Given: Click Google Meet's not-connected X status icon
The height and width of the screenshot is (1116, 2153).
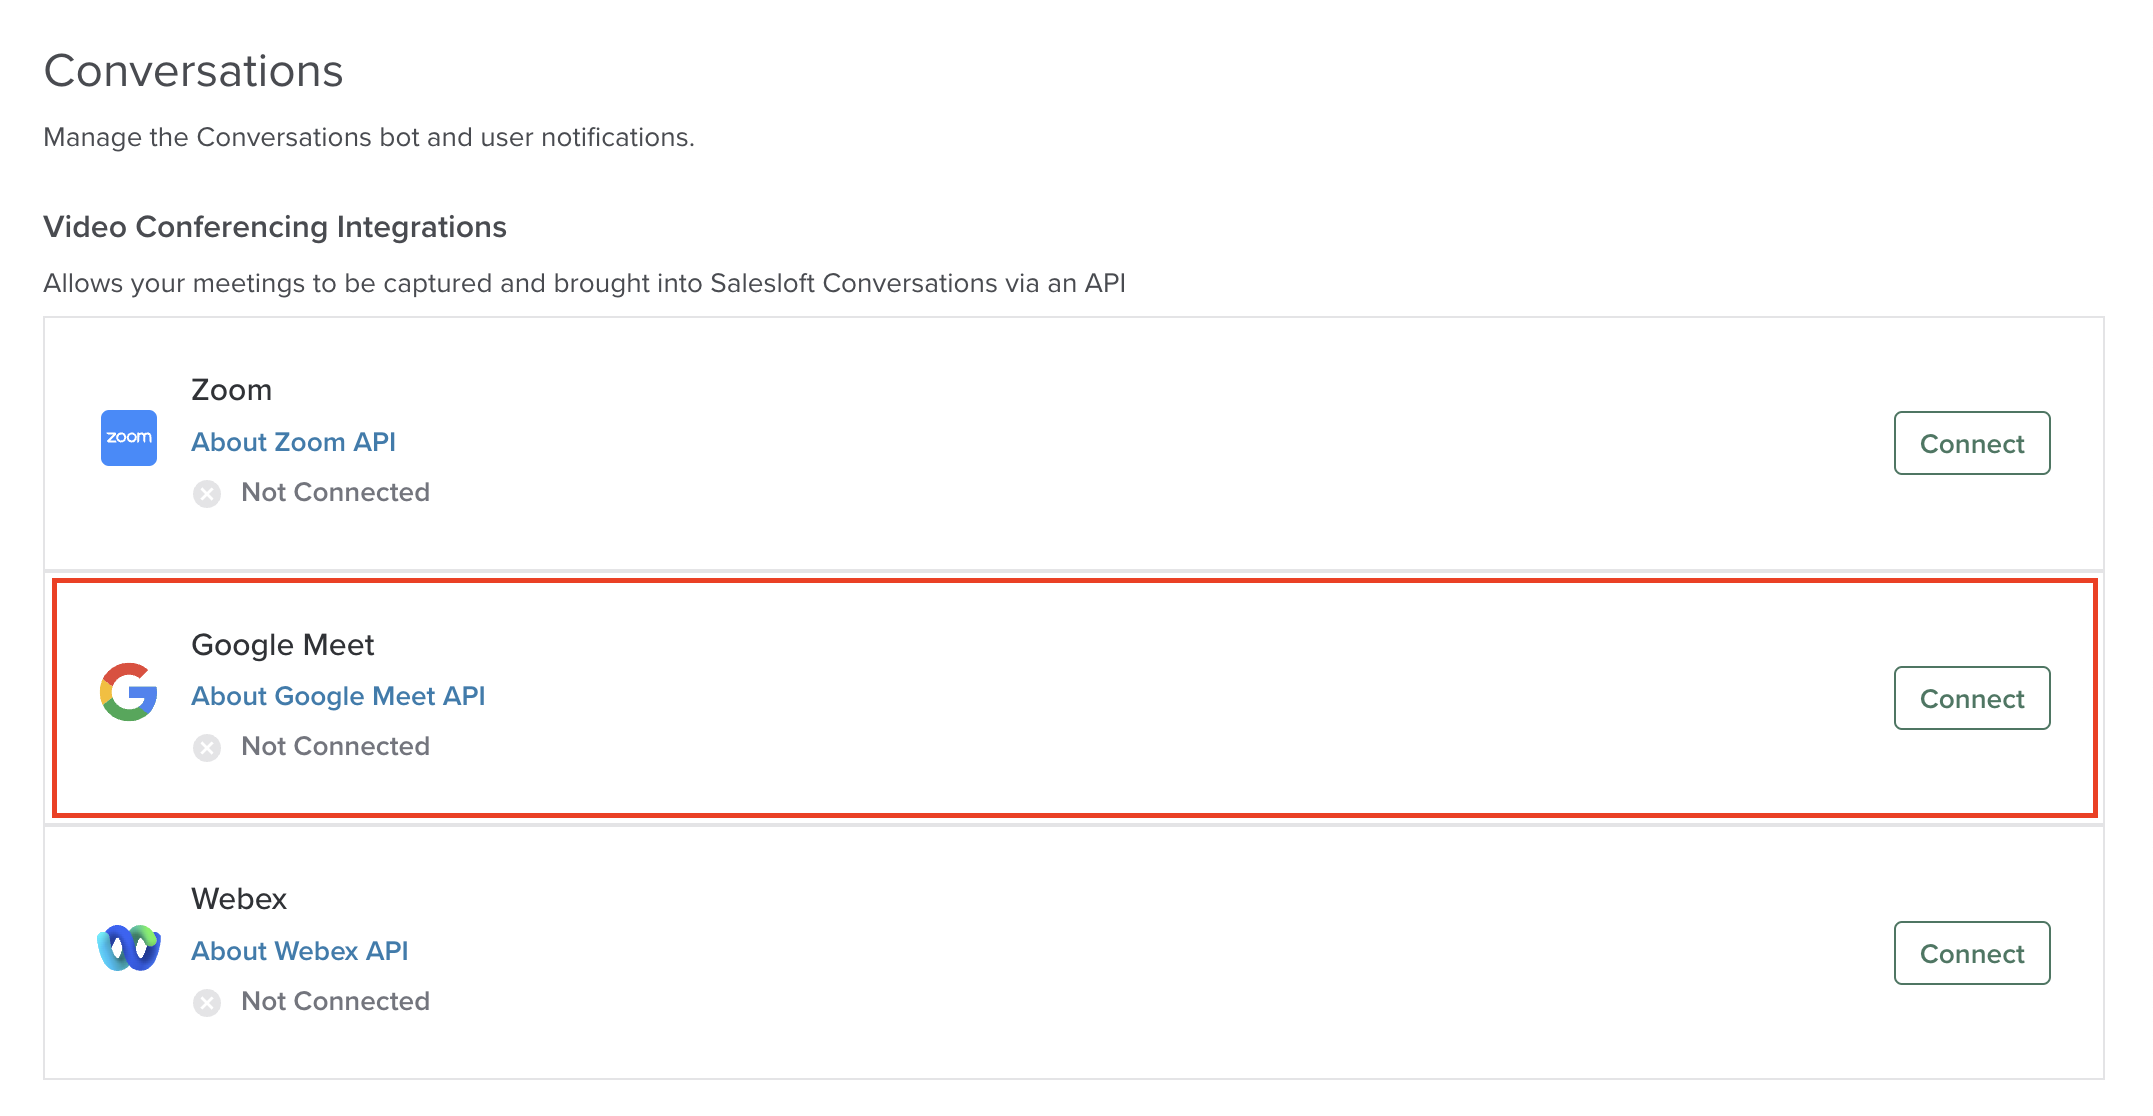Looking at the screenshot, I should (207, 748).
